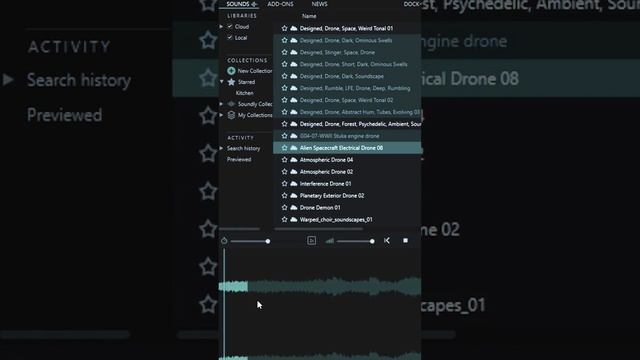This screenshot has height=360, width=640.
Task: Star the 'Atmospheric Drone 04' sound
Action: (x=284, y=160)
